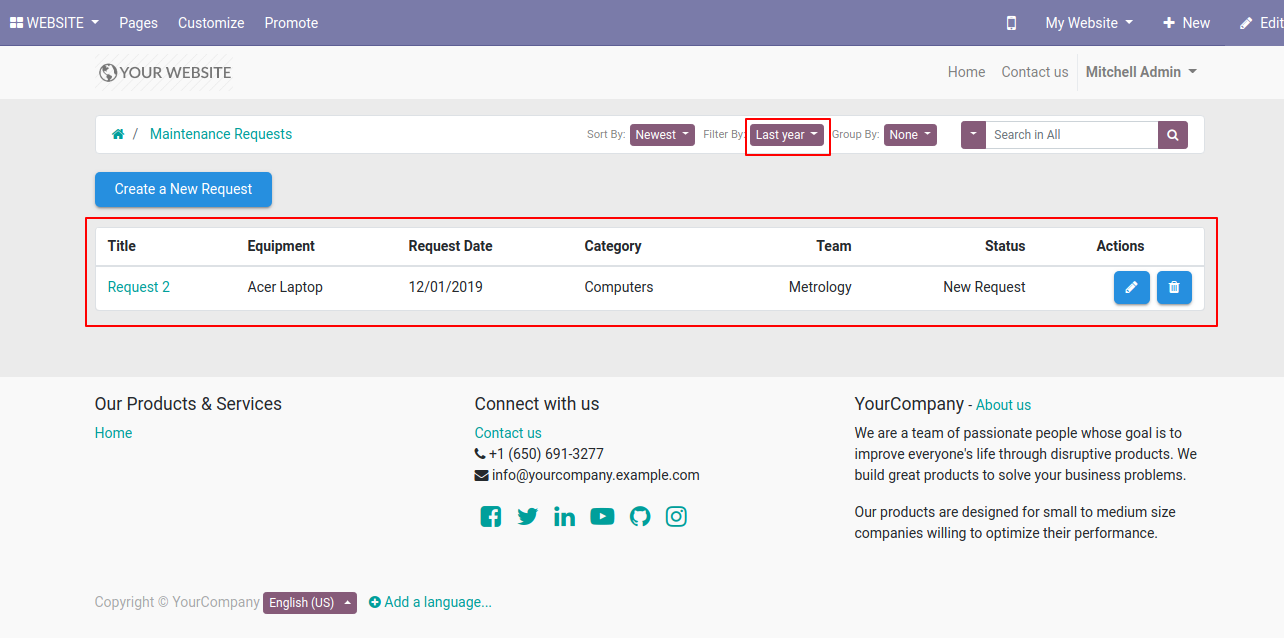Open the English (US) language selector
Image resolution: width=1284 pixels, height=638 pixels.
pyautogui.click(x=310, y=603)
